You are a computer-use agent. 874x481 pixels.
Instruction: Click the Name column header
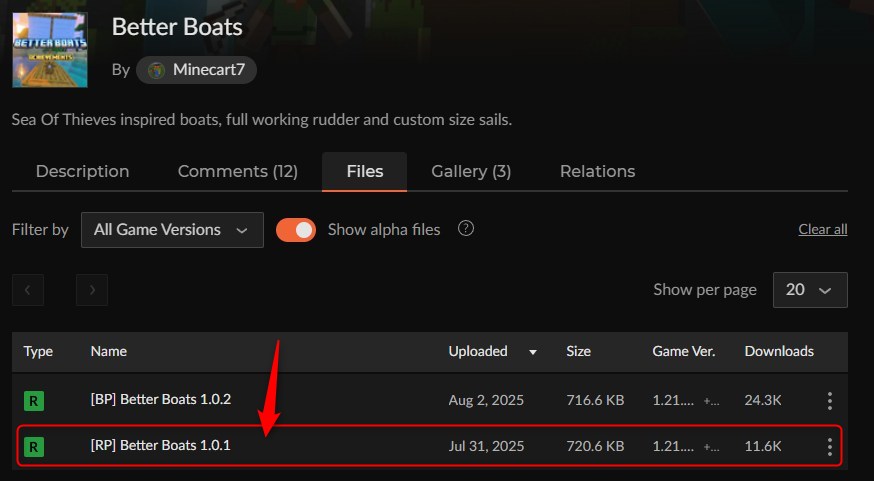[109, 351]
